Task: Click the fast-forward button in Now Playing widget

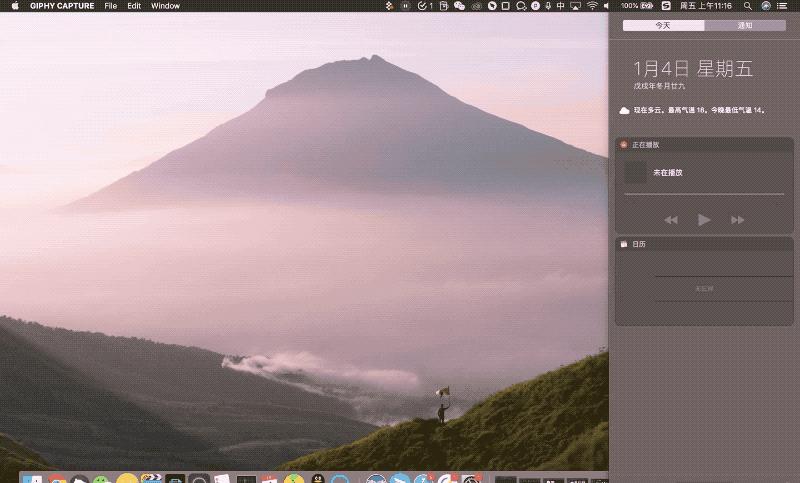Action: tap(738, 220)
